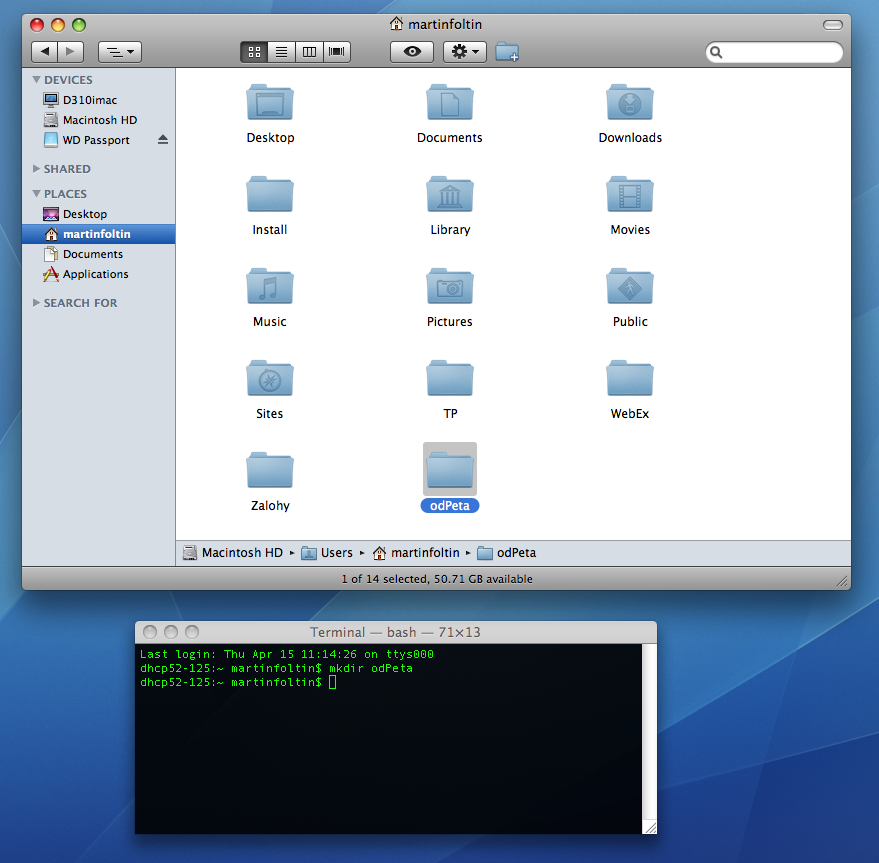Click the Finder title bar home icon
The height and width of the screenshot is (863, 879).
pos(396,24)
